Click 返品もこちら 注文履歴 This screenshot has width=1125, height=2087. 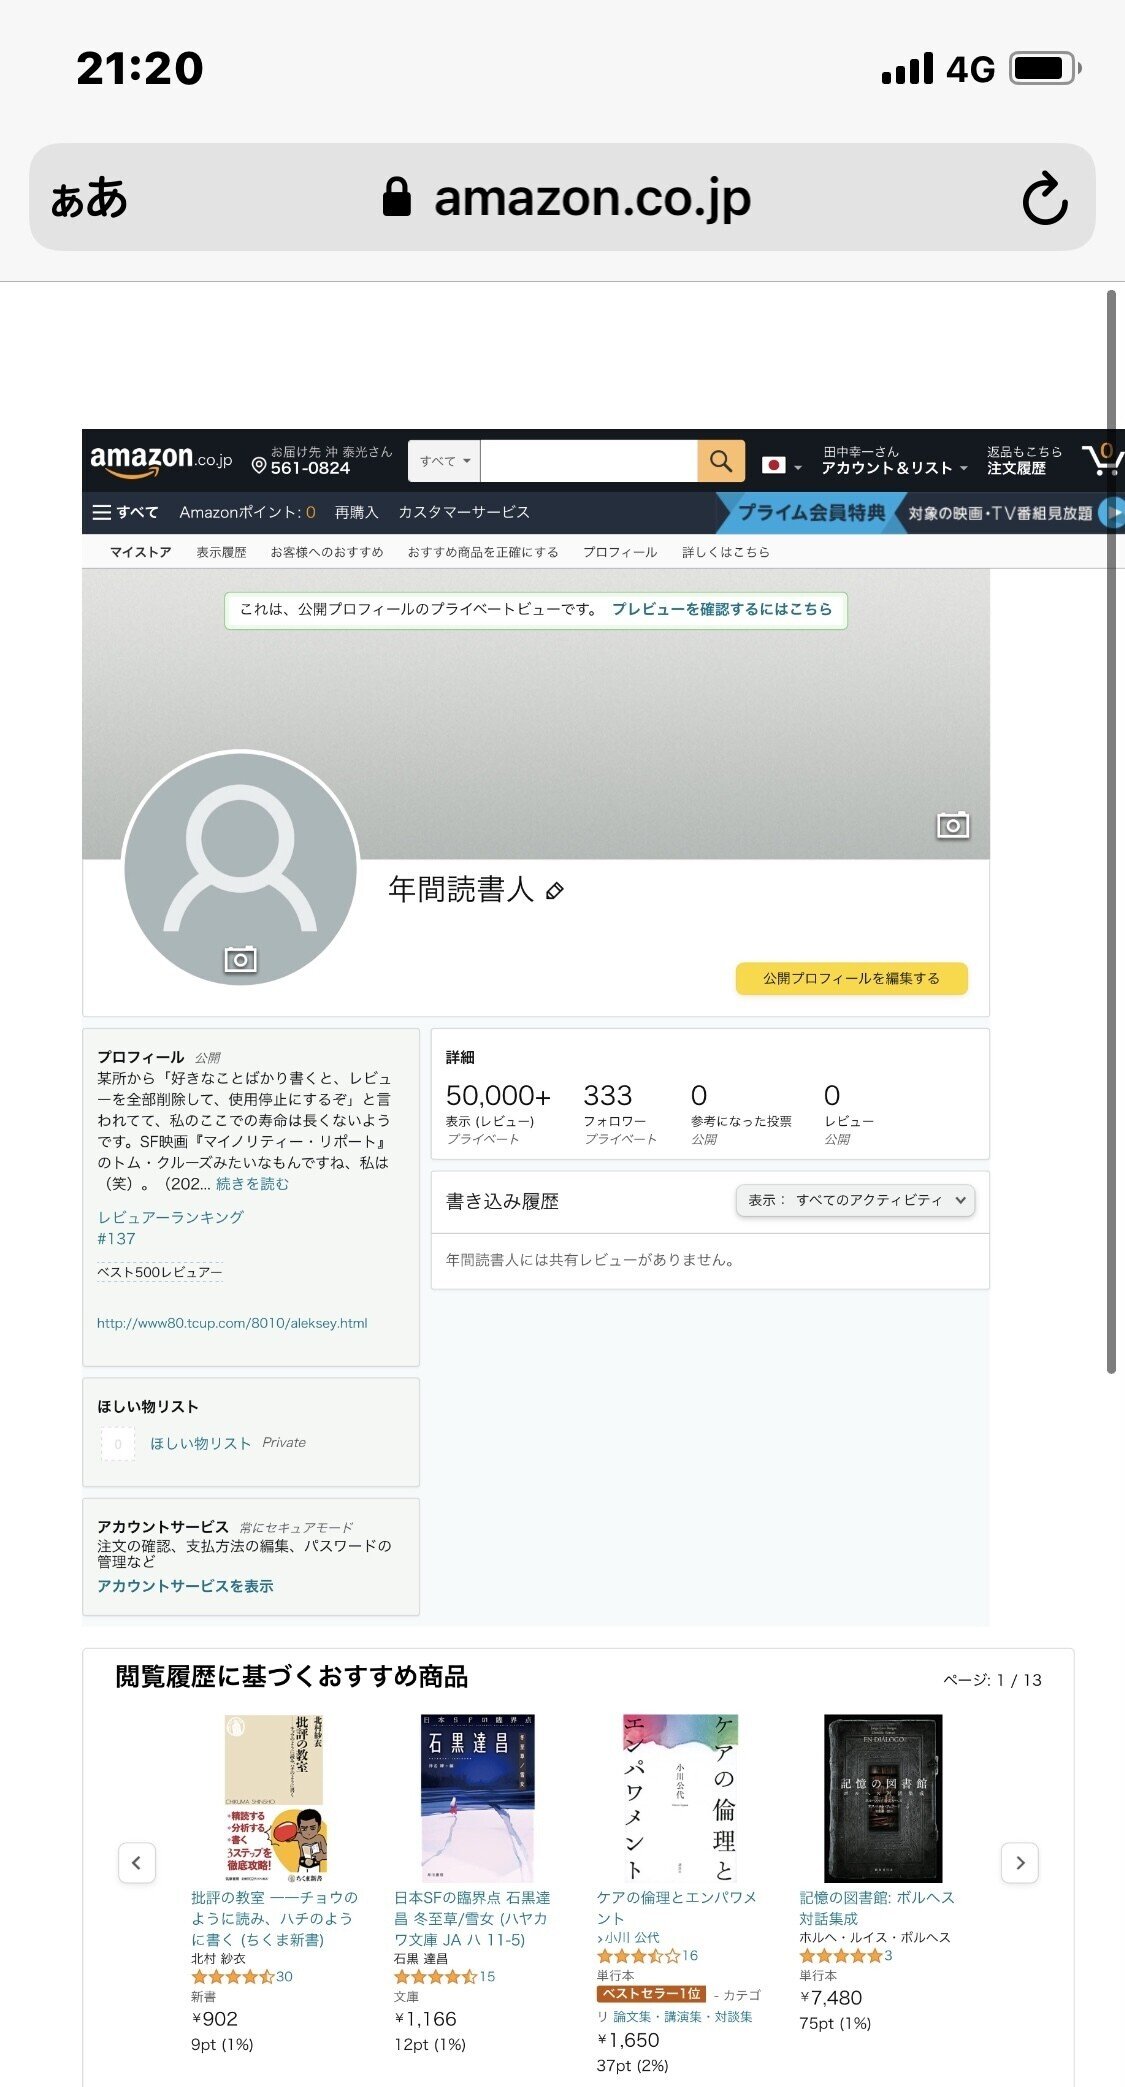[1024, 460]
